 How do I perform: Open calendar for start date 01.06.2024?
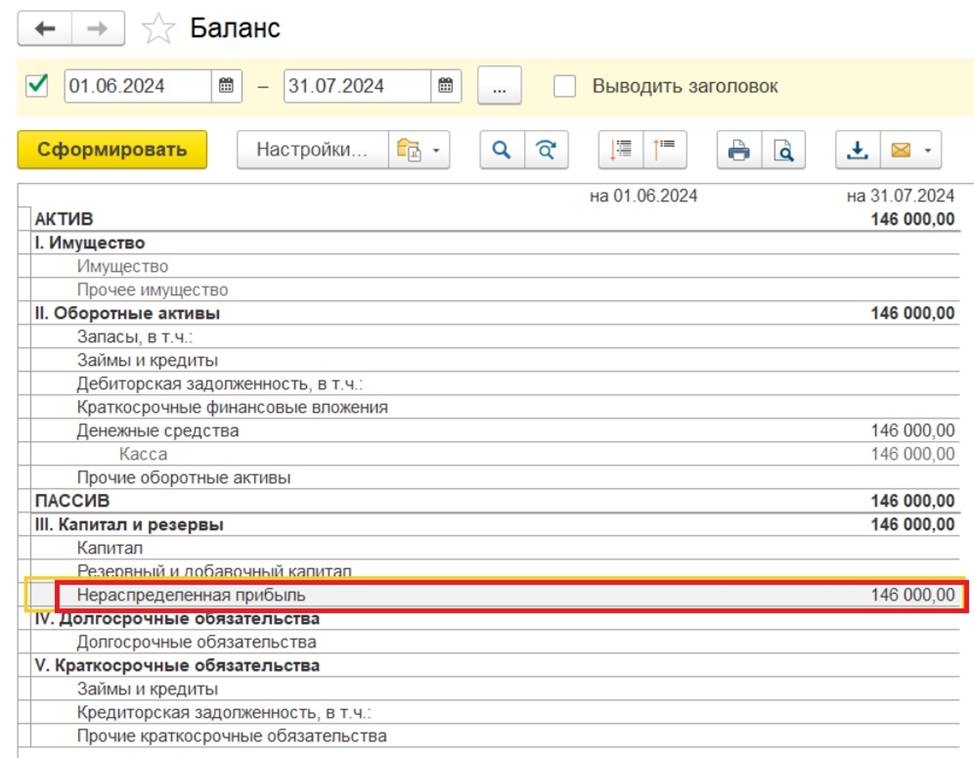[226, 86]
